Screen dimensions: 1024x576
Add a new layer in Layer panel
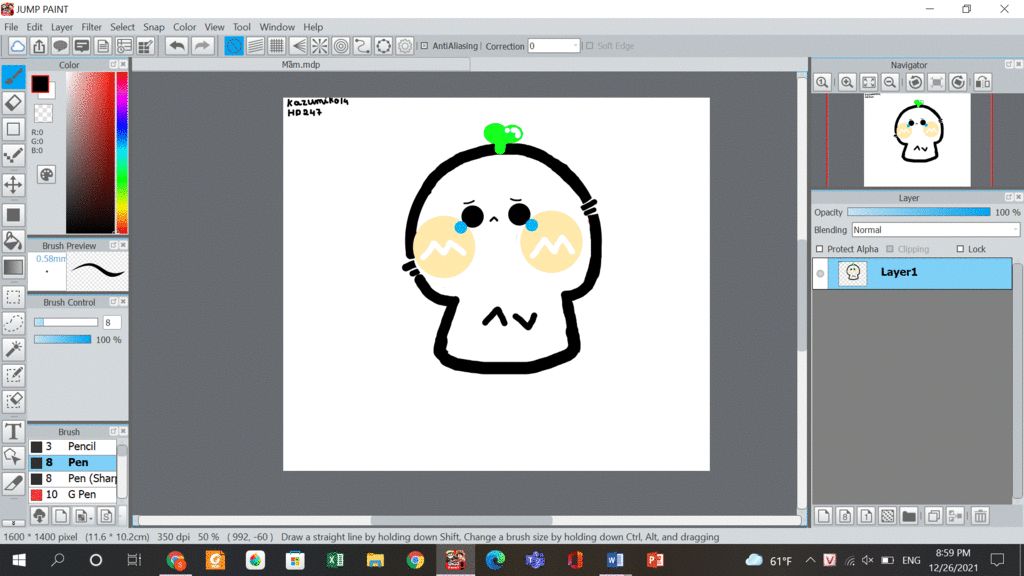pyautogui.click(x=824, y=516)
